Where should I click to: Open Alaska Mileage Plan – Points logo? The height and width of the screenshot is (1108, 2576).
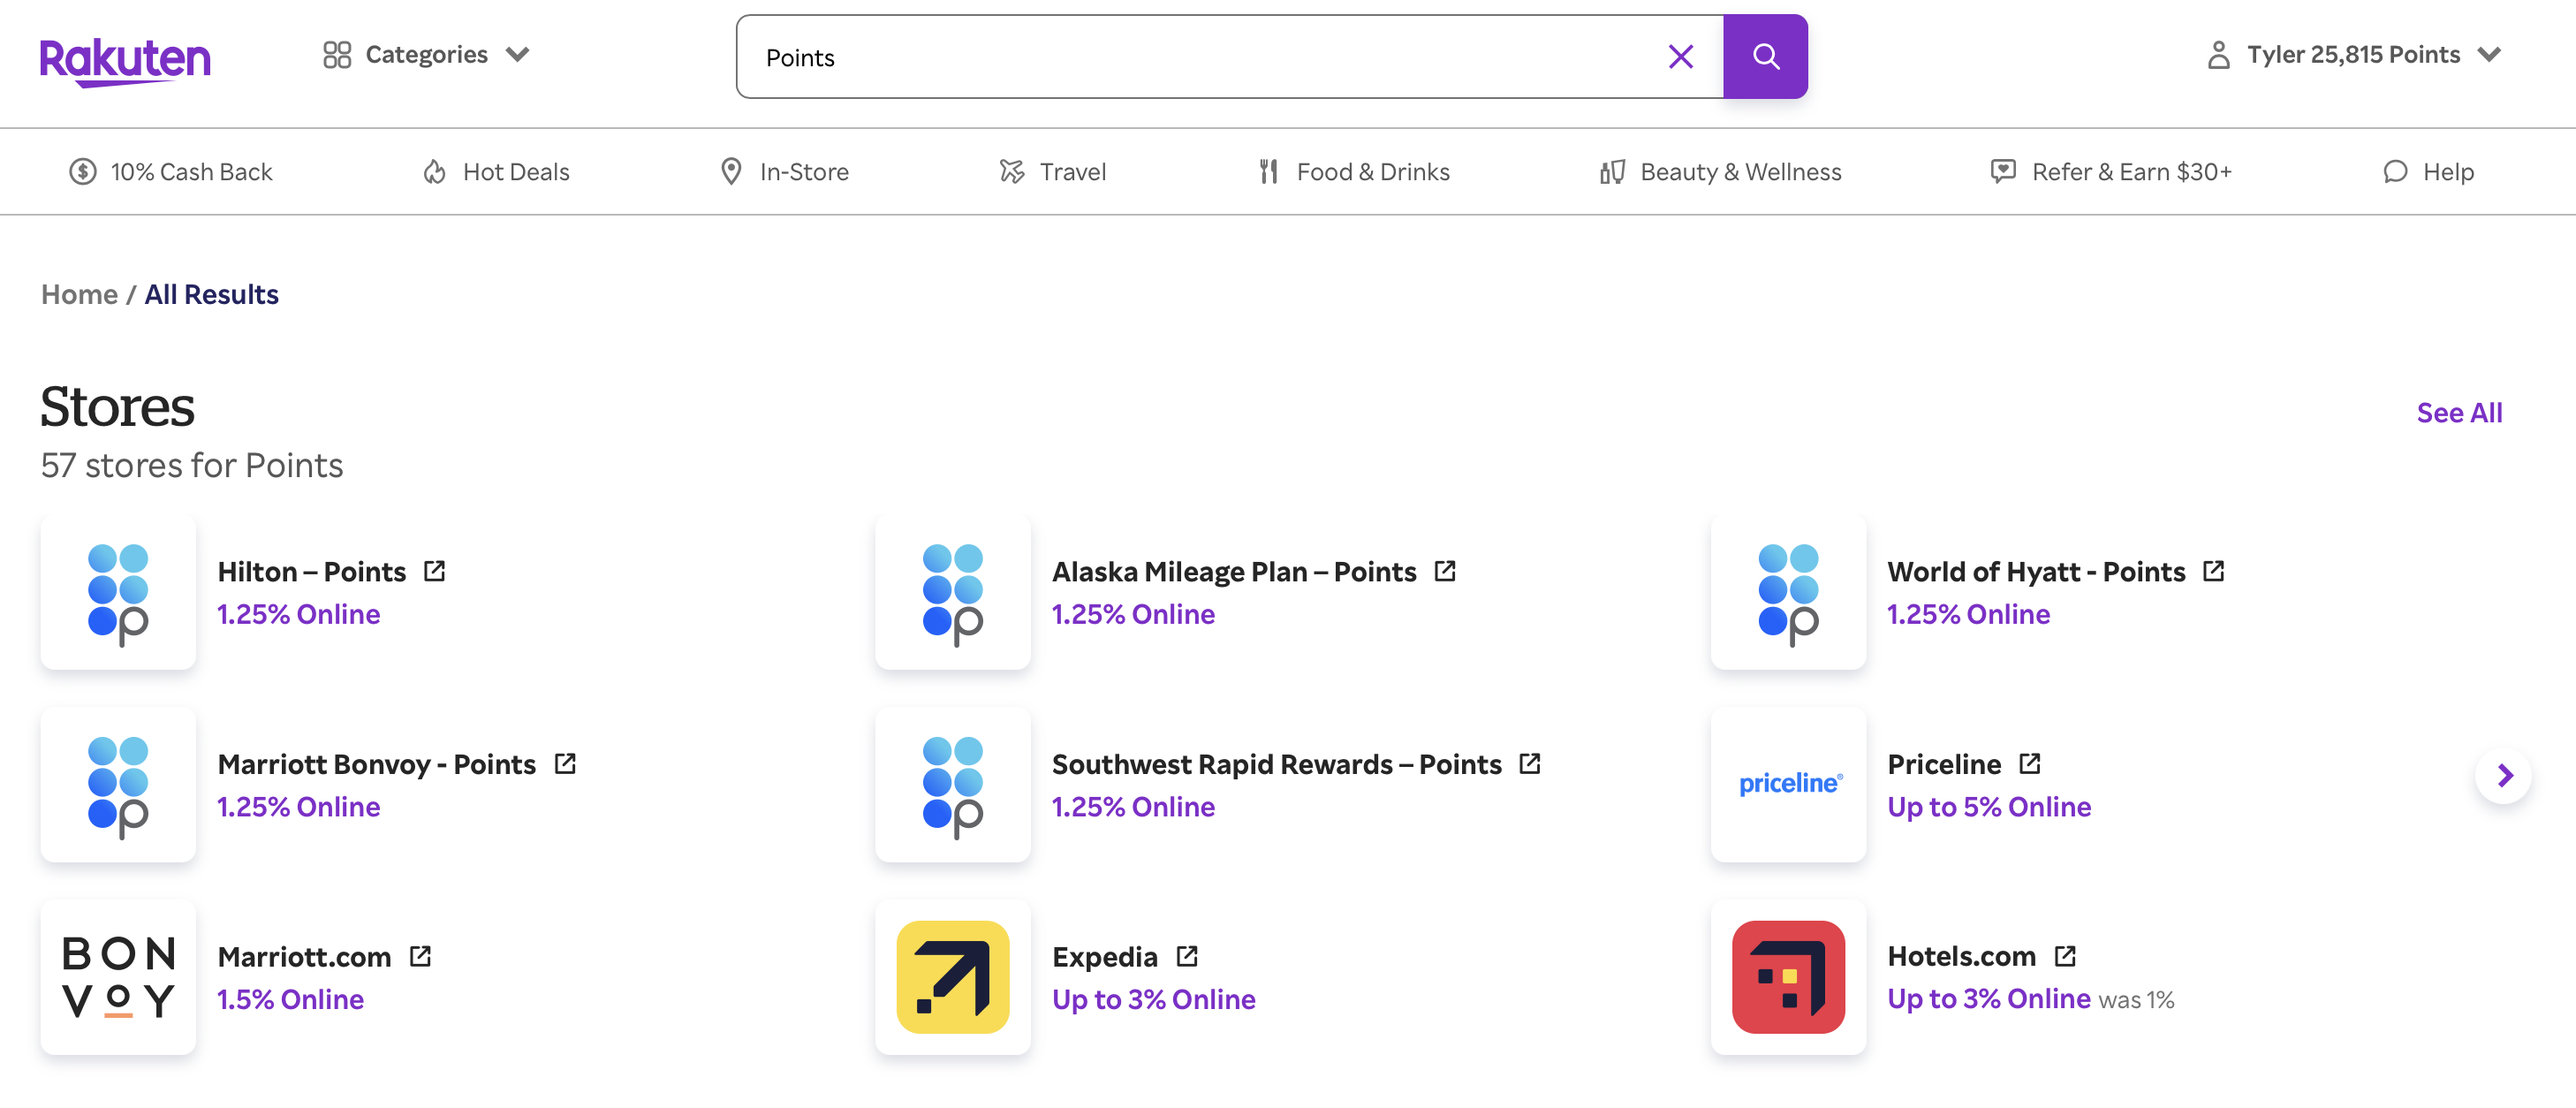pos(953,592)
